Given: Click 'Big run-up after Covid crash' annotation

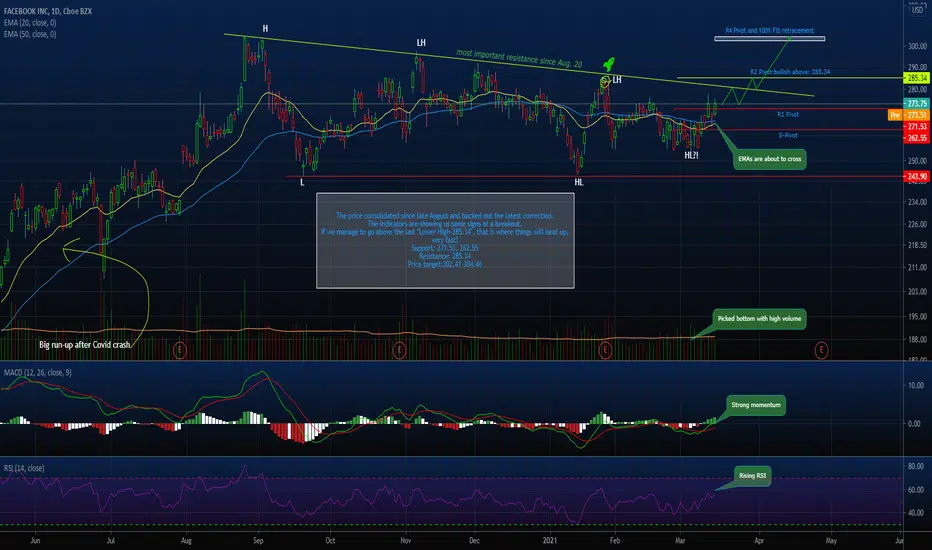Looking at the screenshot, I should pyautogui.click(x=84, y=344).
